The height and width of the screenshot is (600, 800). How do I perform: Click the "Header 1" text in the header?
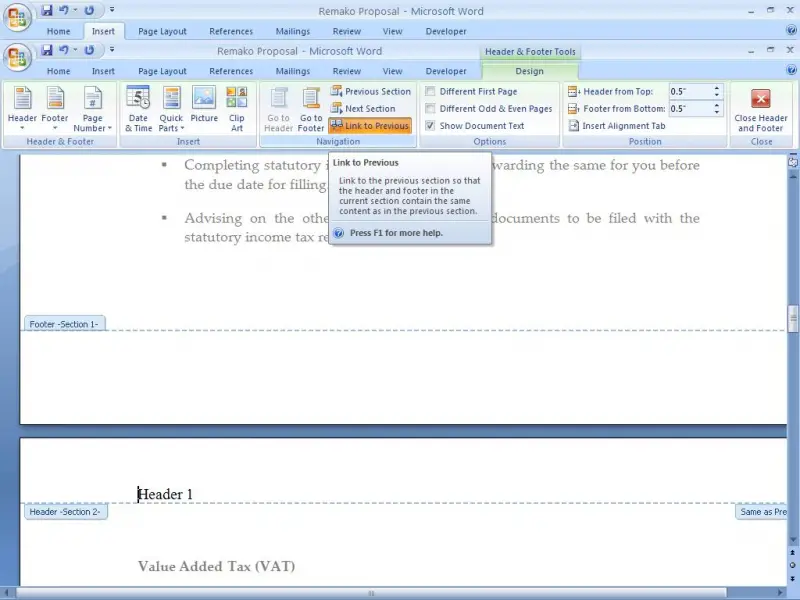pos(165,494)
